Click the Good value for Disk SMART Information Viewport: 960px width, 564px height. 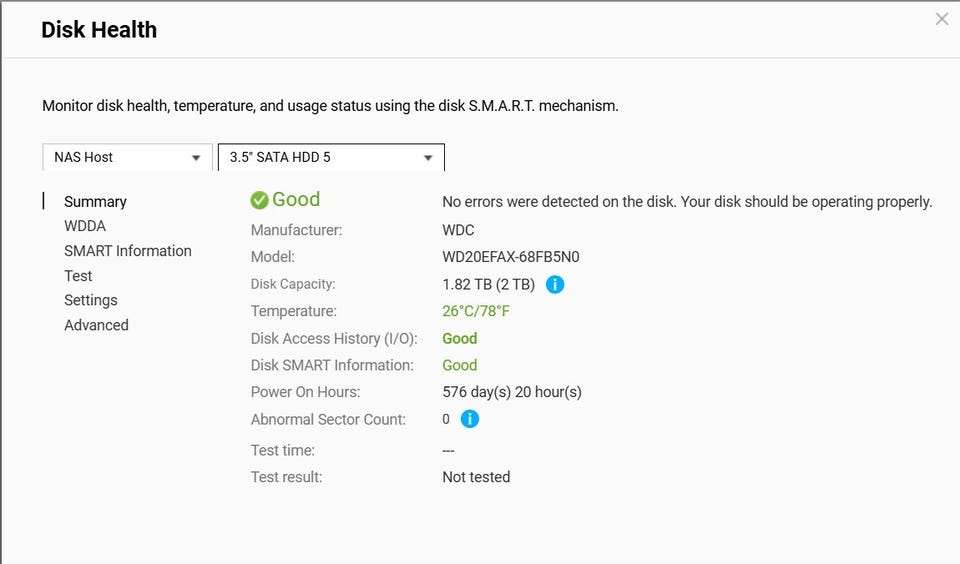tap(460, 366)
